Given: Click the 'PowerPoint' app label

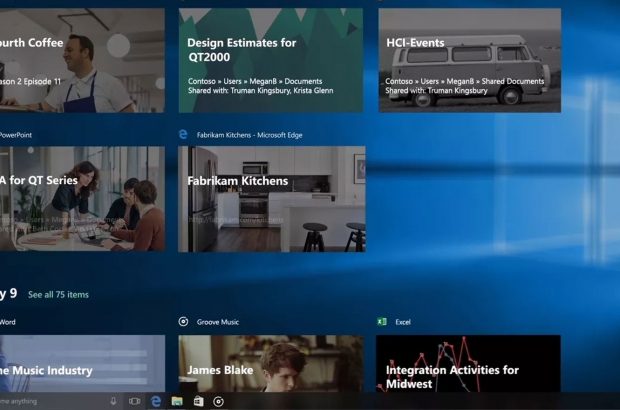Looking at the screenshot, I should 16,135.
